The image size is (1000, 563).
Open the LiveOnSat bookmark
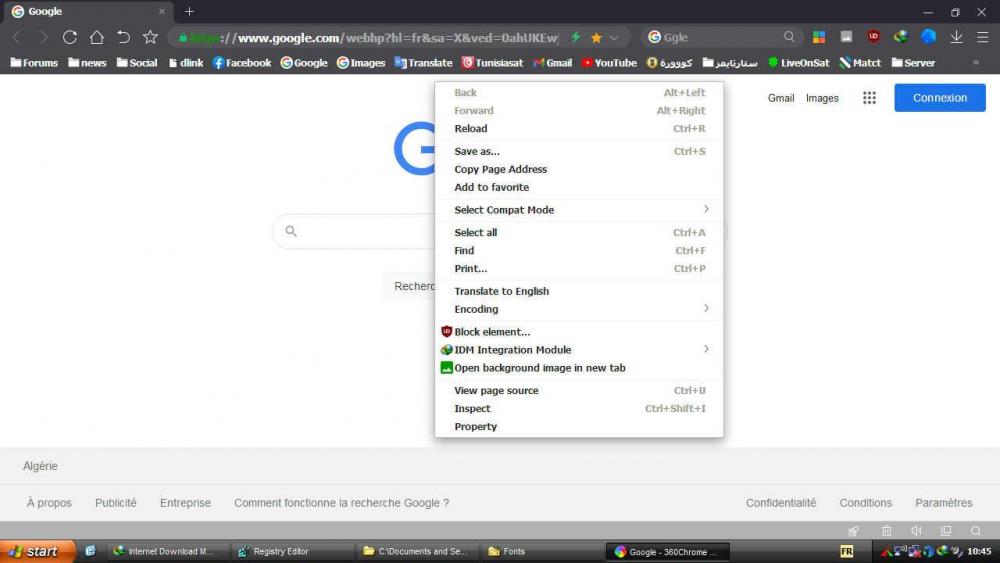click(x=798, y=62)
